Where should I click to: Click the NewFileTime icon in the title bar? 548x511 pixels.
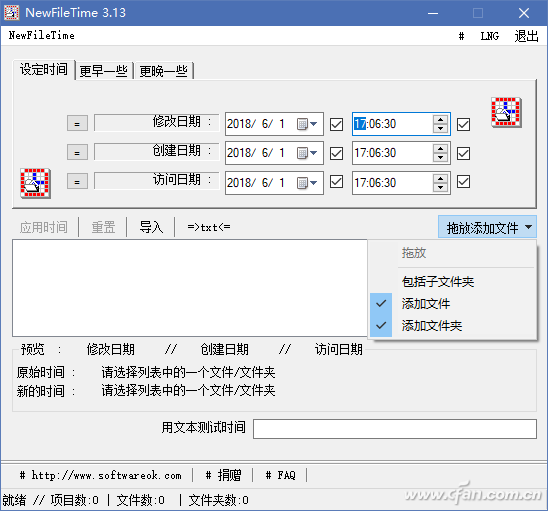(11, 13)
